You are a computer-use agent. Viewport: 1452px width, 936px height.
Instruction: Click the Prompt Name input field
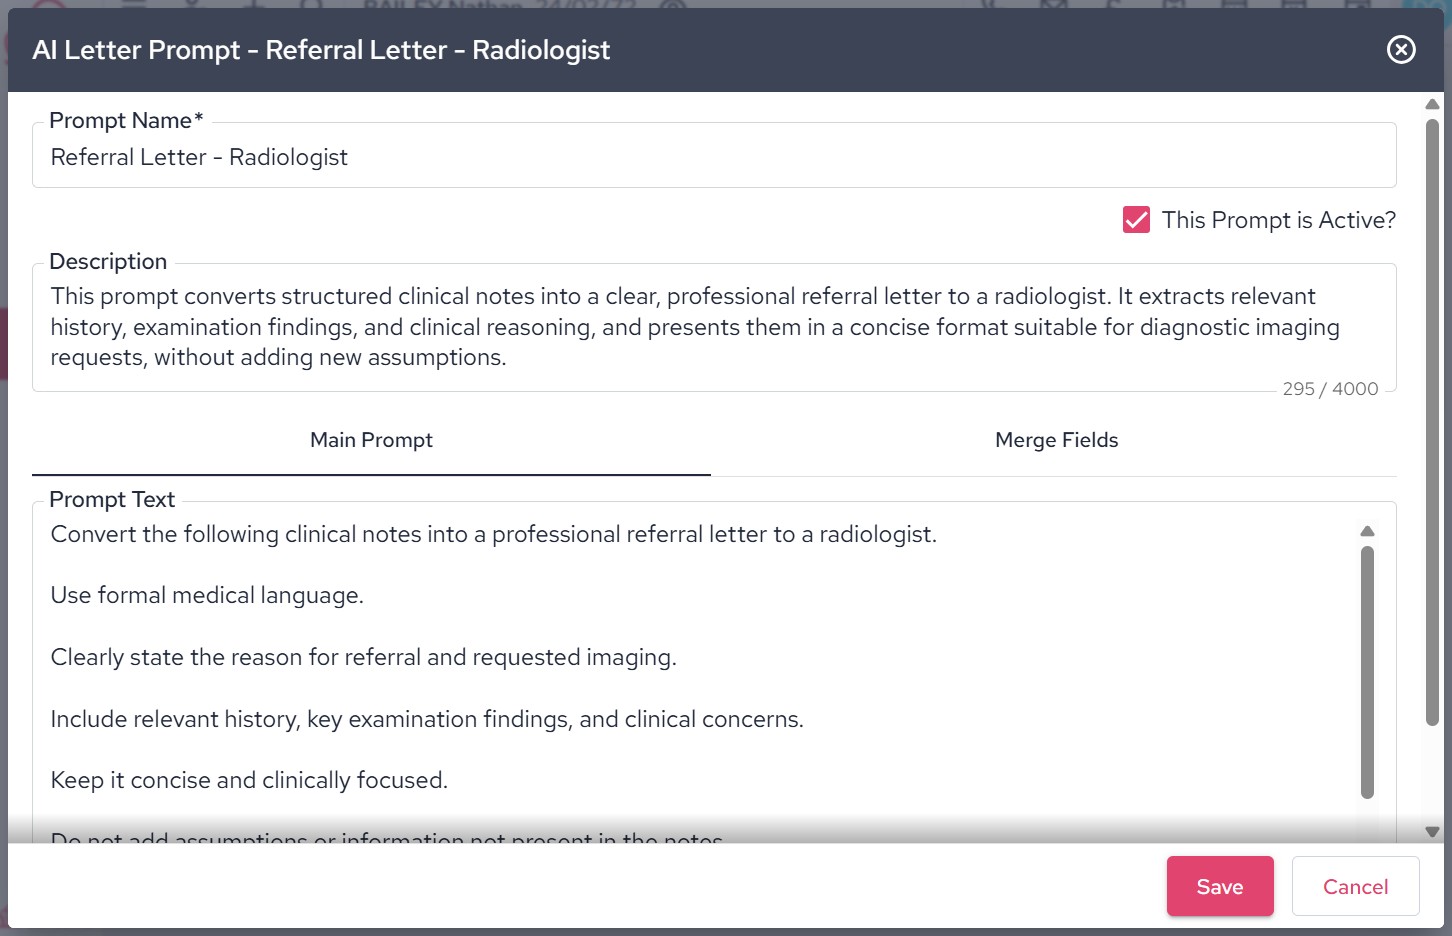[x=713, y=157]
